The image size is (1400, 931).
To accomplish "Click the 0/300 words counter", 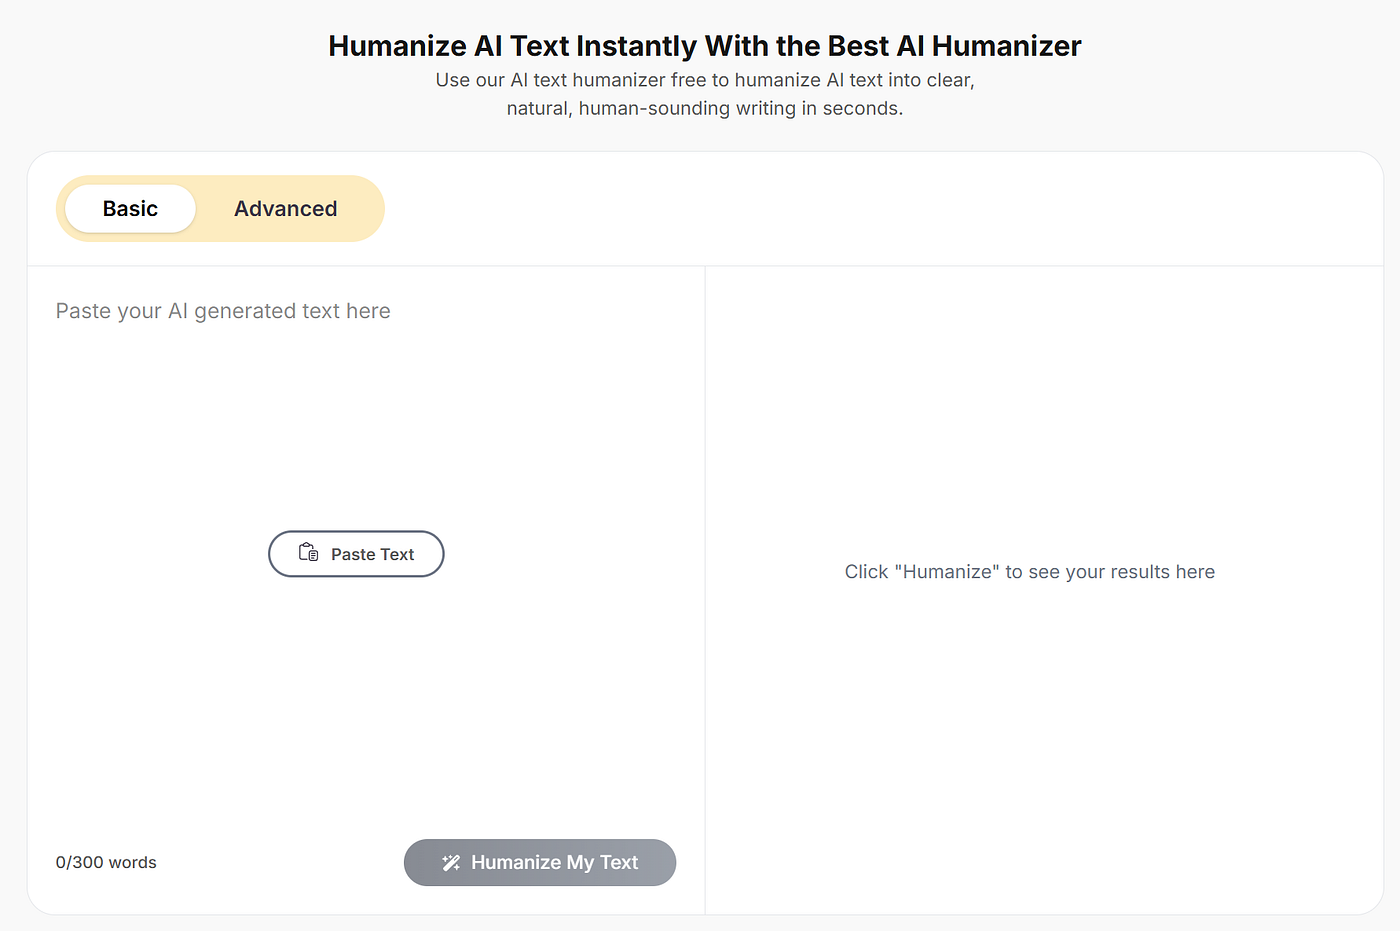I will (106, 862).
